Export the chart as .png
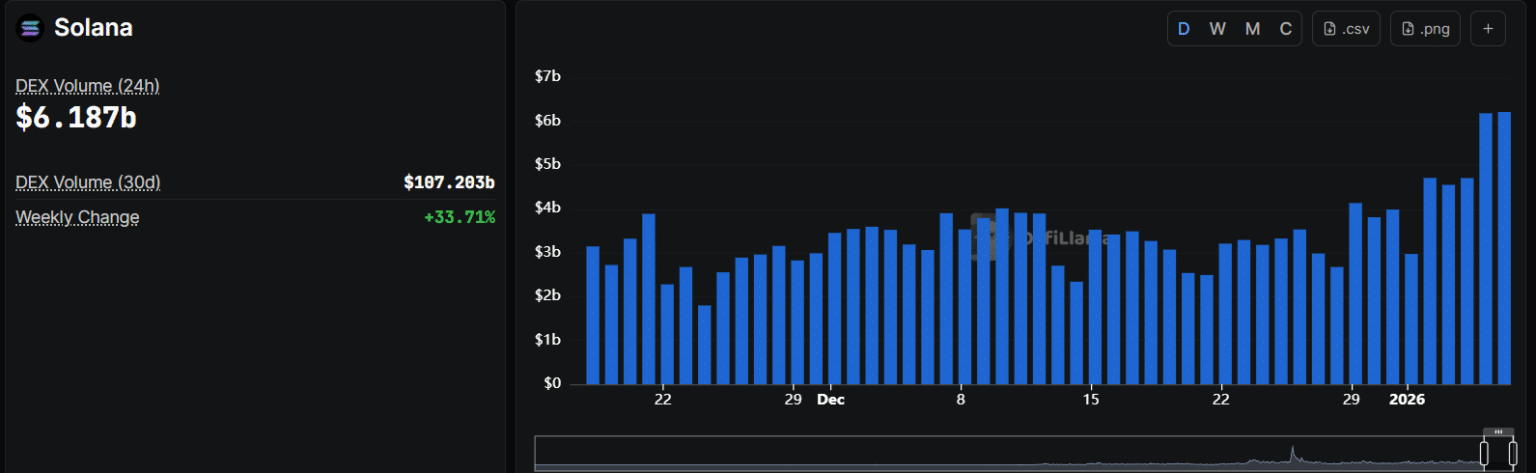1536x473 pixels. [x=1425, y=29]
